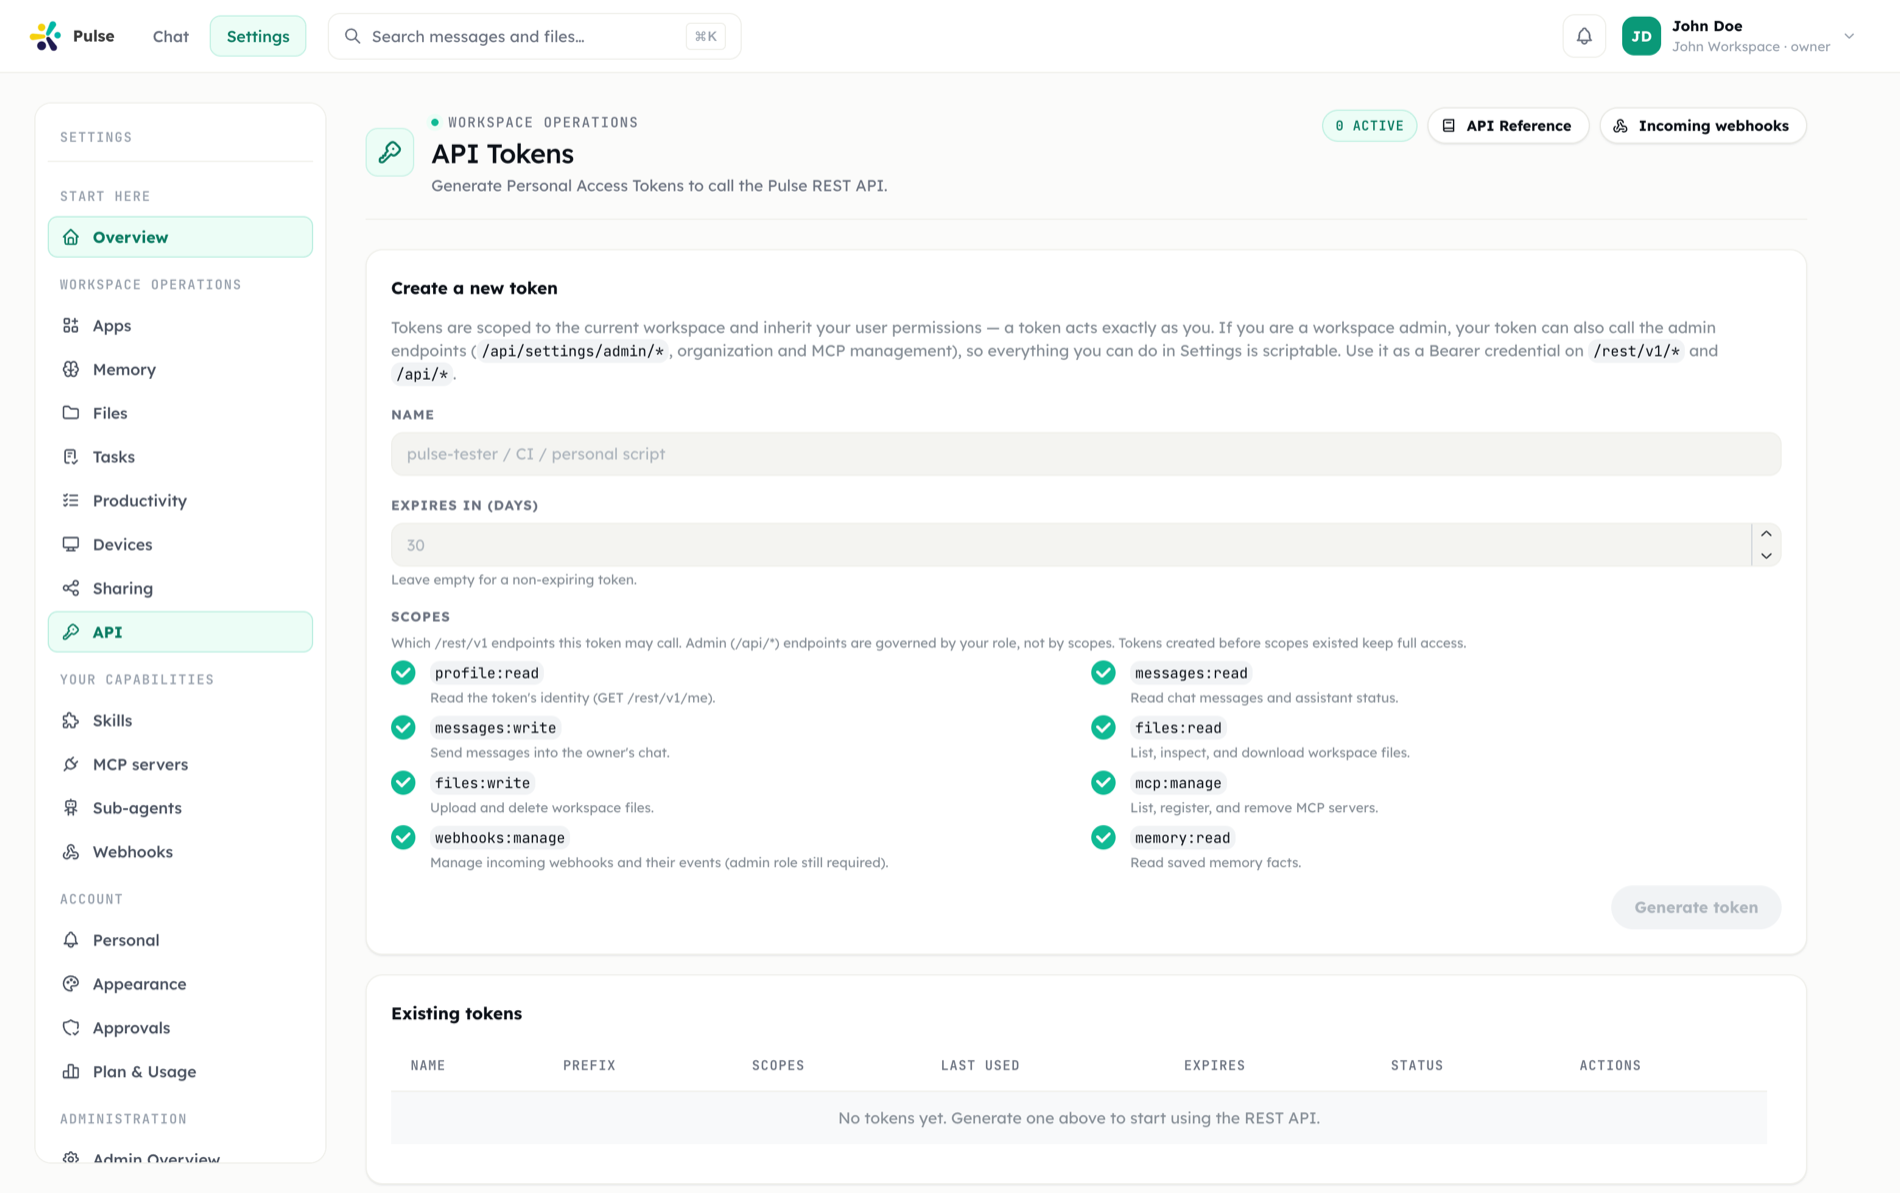Click the Approvals shield icon
1900x1193 pixels.
tap(71, 1028)
